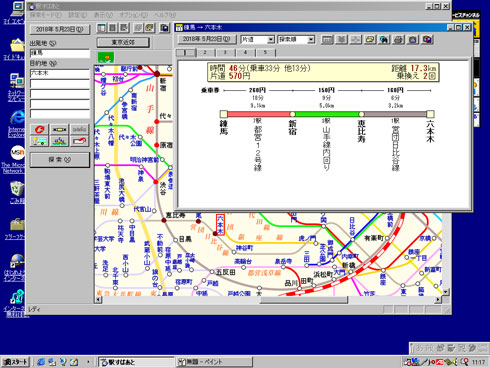Image resolution: width=490 pixels, height=368 pixels.
Task: Open the 表示 menu
Action: tap(103, 15)
